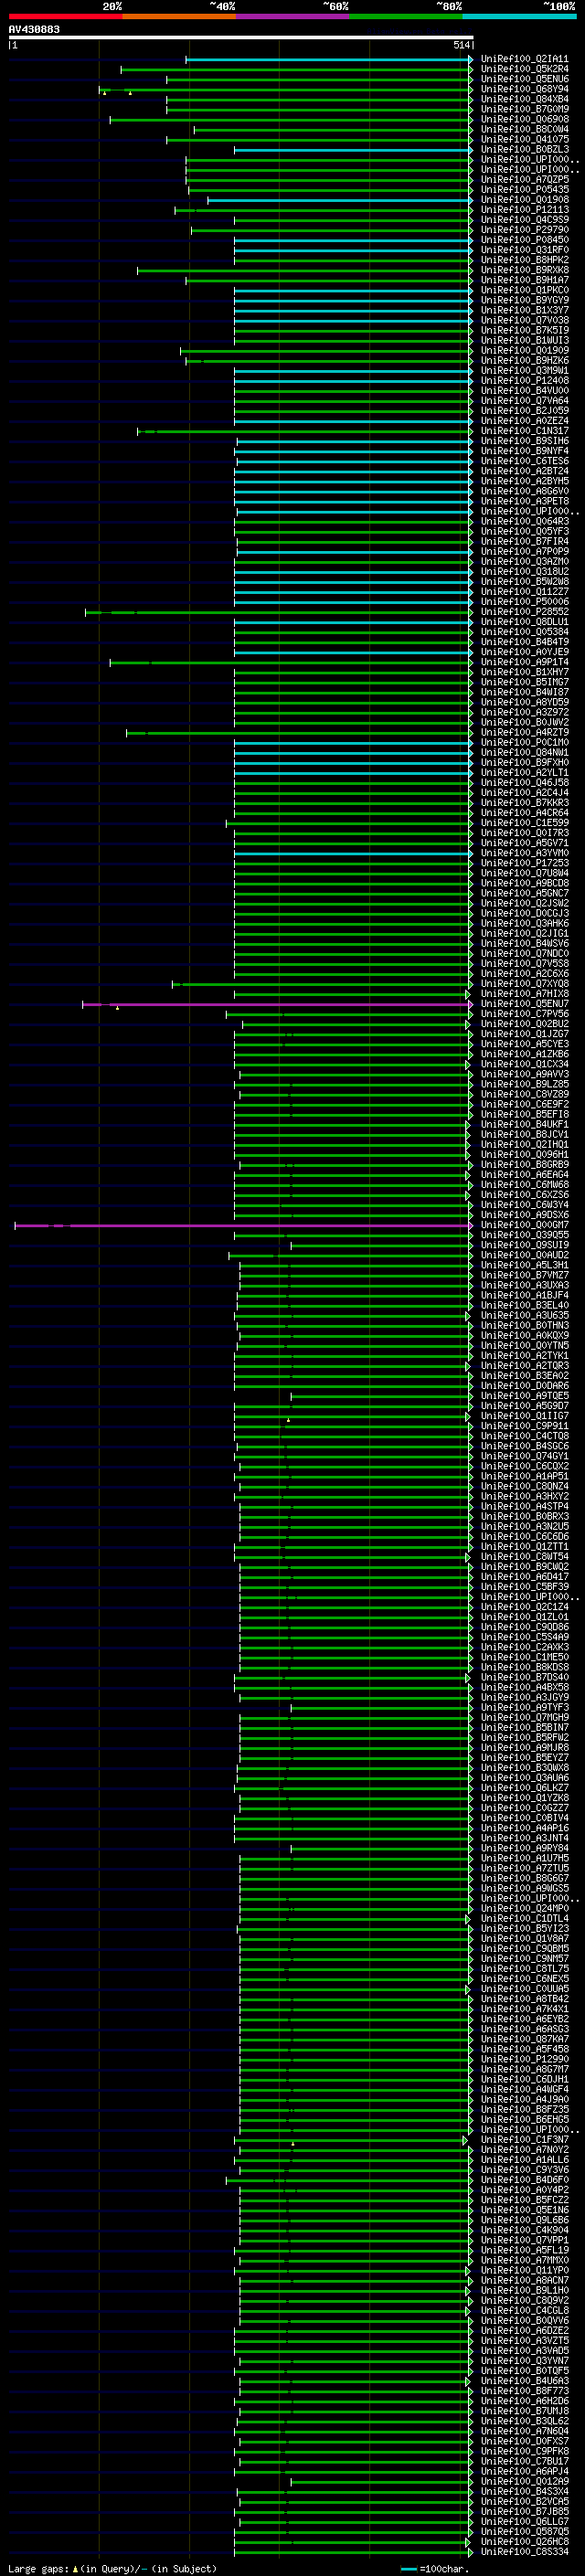Click the UniRef100_Q4C9S9 label
585x2576 pixels.
click(524, 220)
